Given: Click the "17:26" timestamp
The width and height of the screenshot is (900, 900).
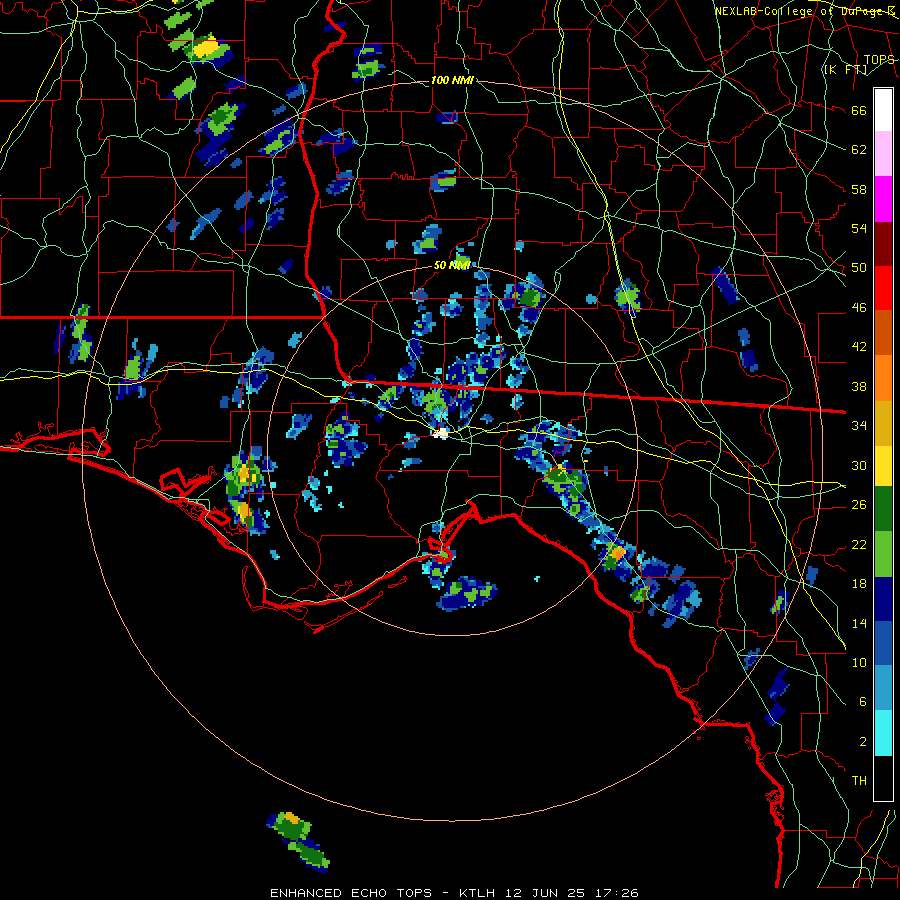Looking at the screenshot, I should (x=617, y=893).
